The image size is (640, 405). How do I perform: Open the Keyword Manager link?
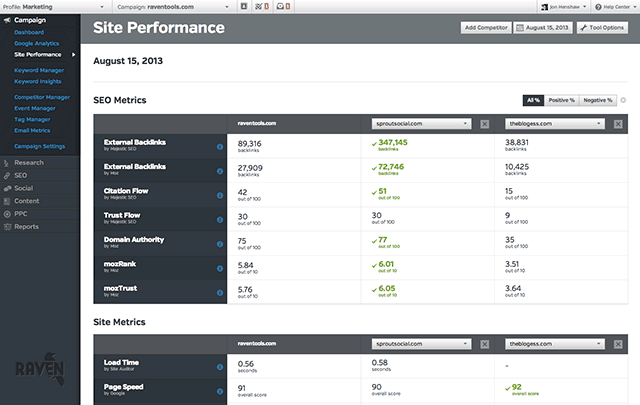(39, 70)
